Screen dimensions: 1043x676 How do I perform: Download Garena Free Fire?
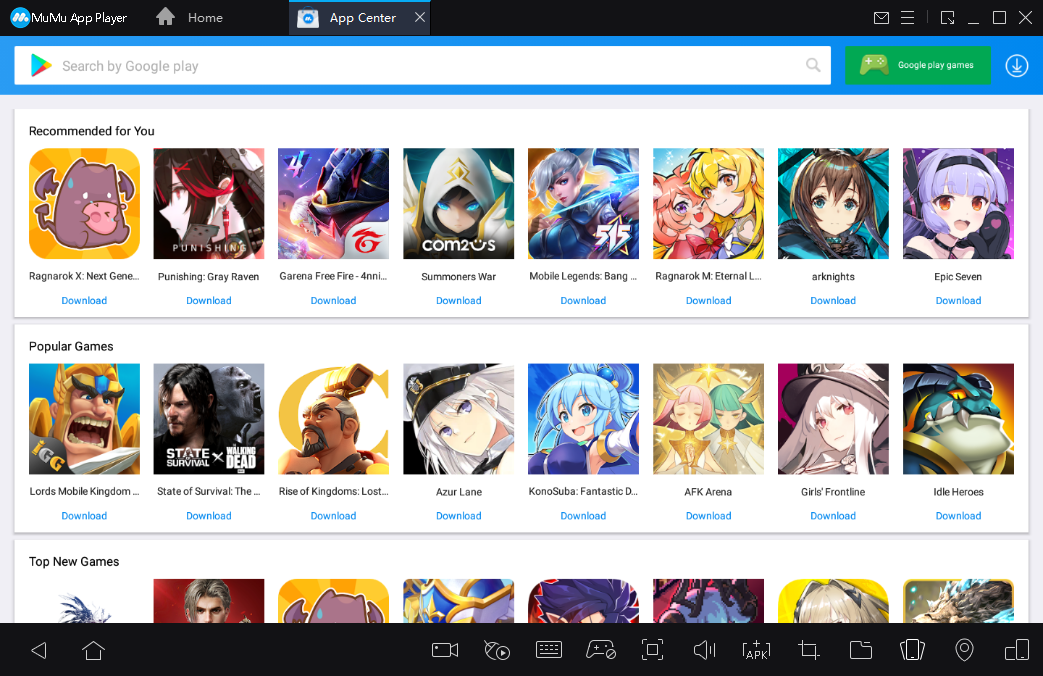333,301
